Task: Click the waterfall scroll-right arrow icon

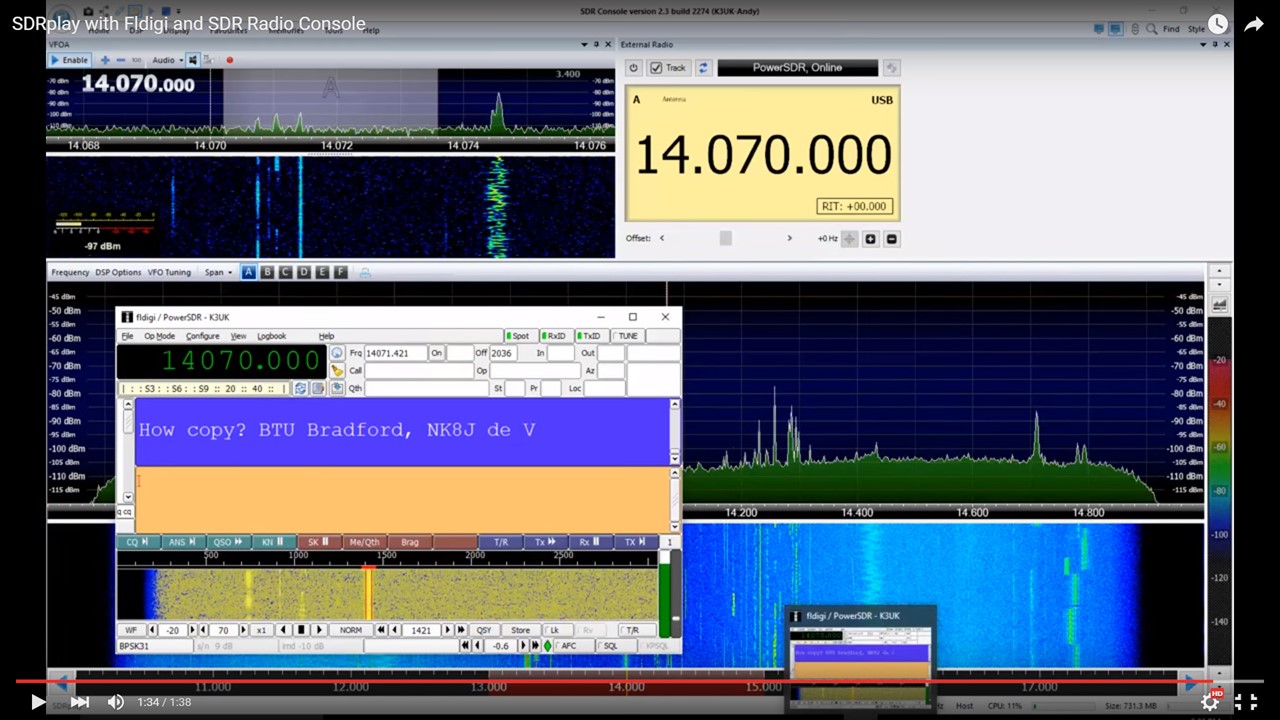Action: click(x=319, y=630)
